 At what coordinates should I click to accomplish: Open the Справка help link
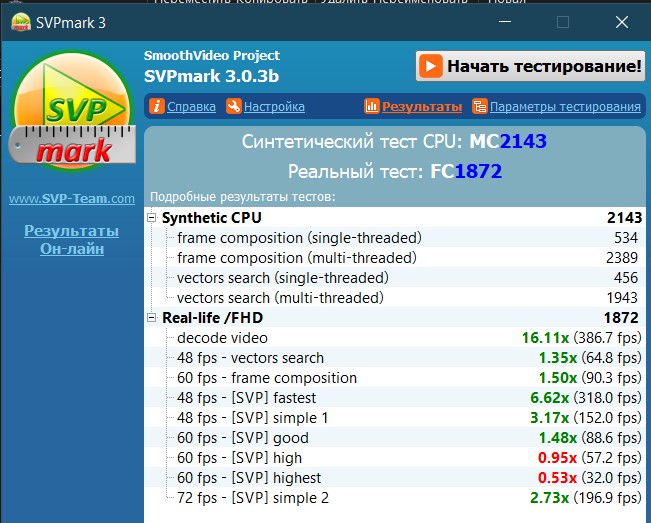(191, 106)
